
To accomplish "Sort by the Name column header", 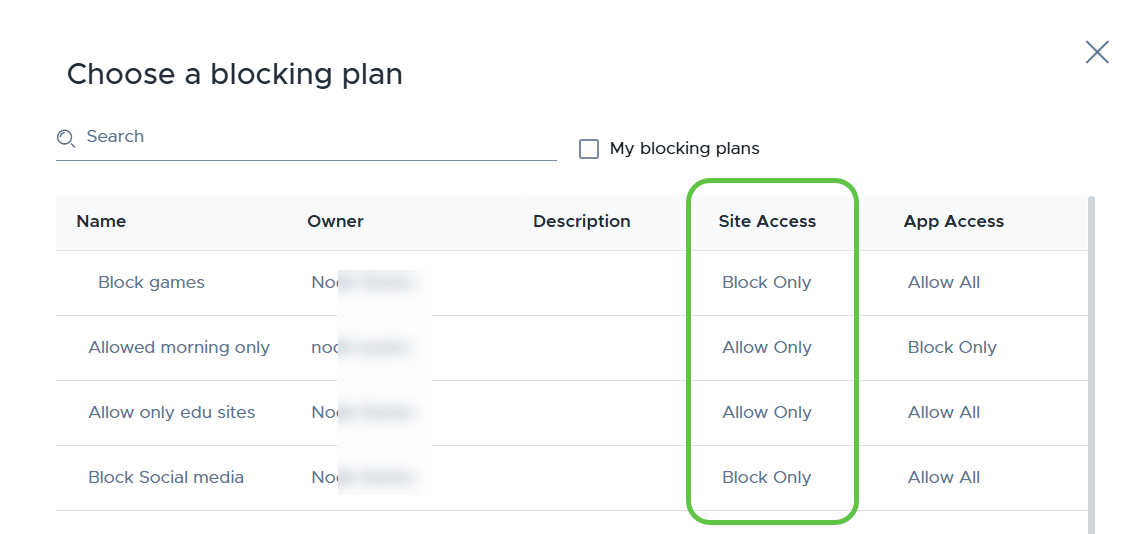I will tap(101, 221).
